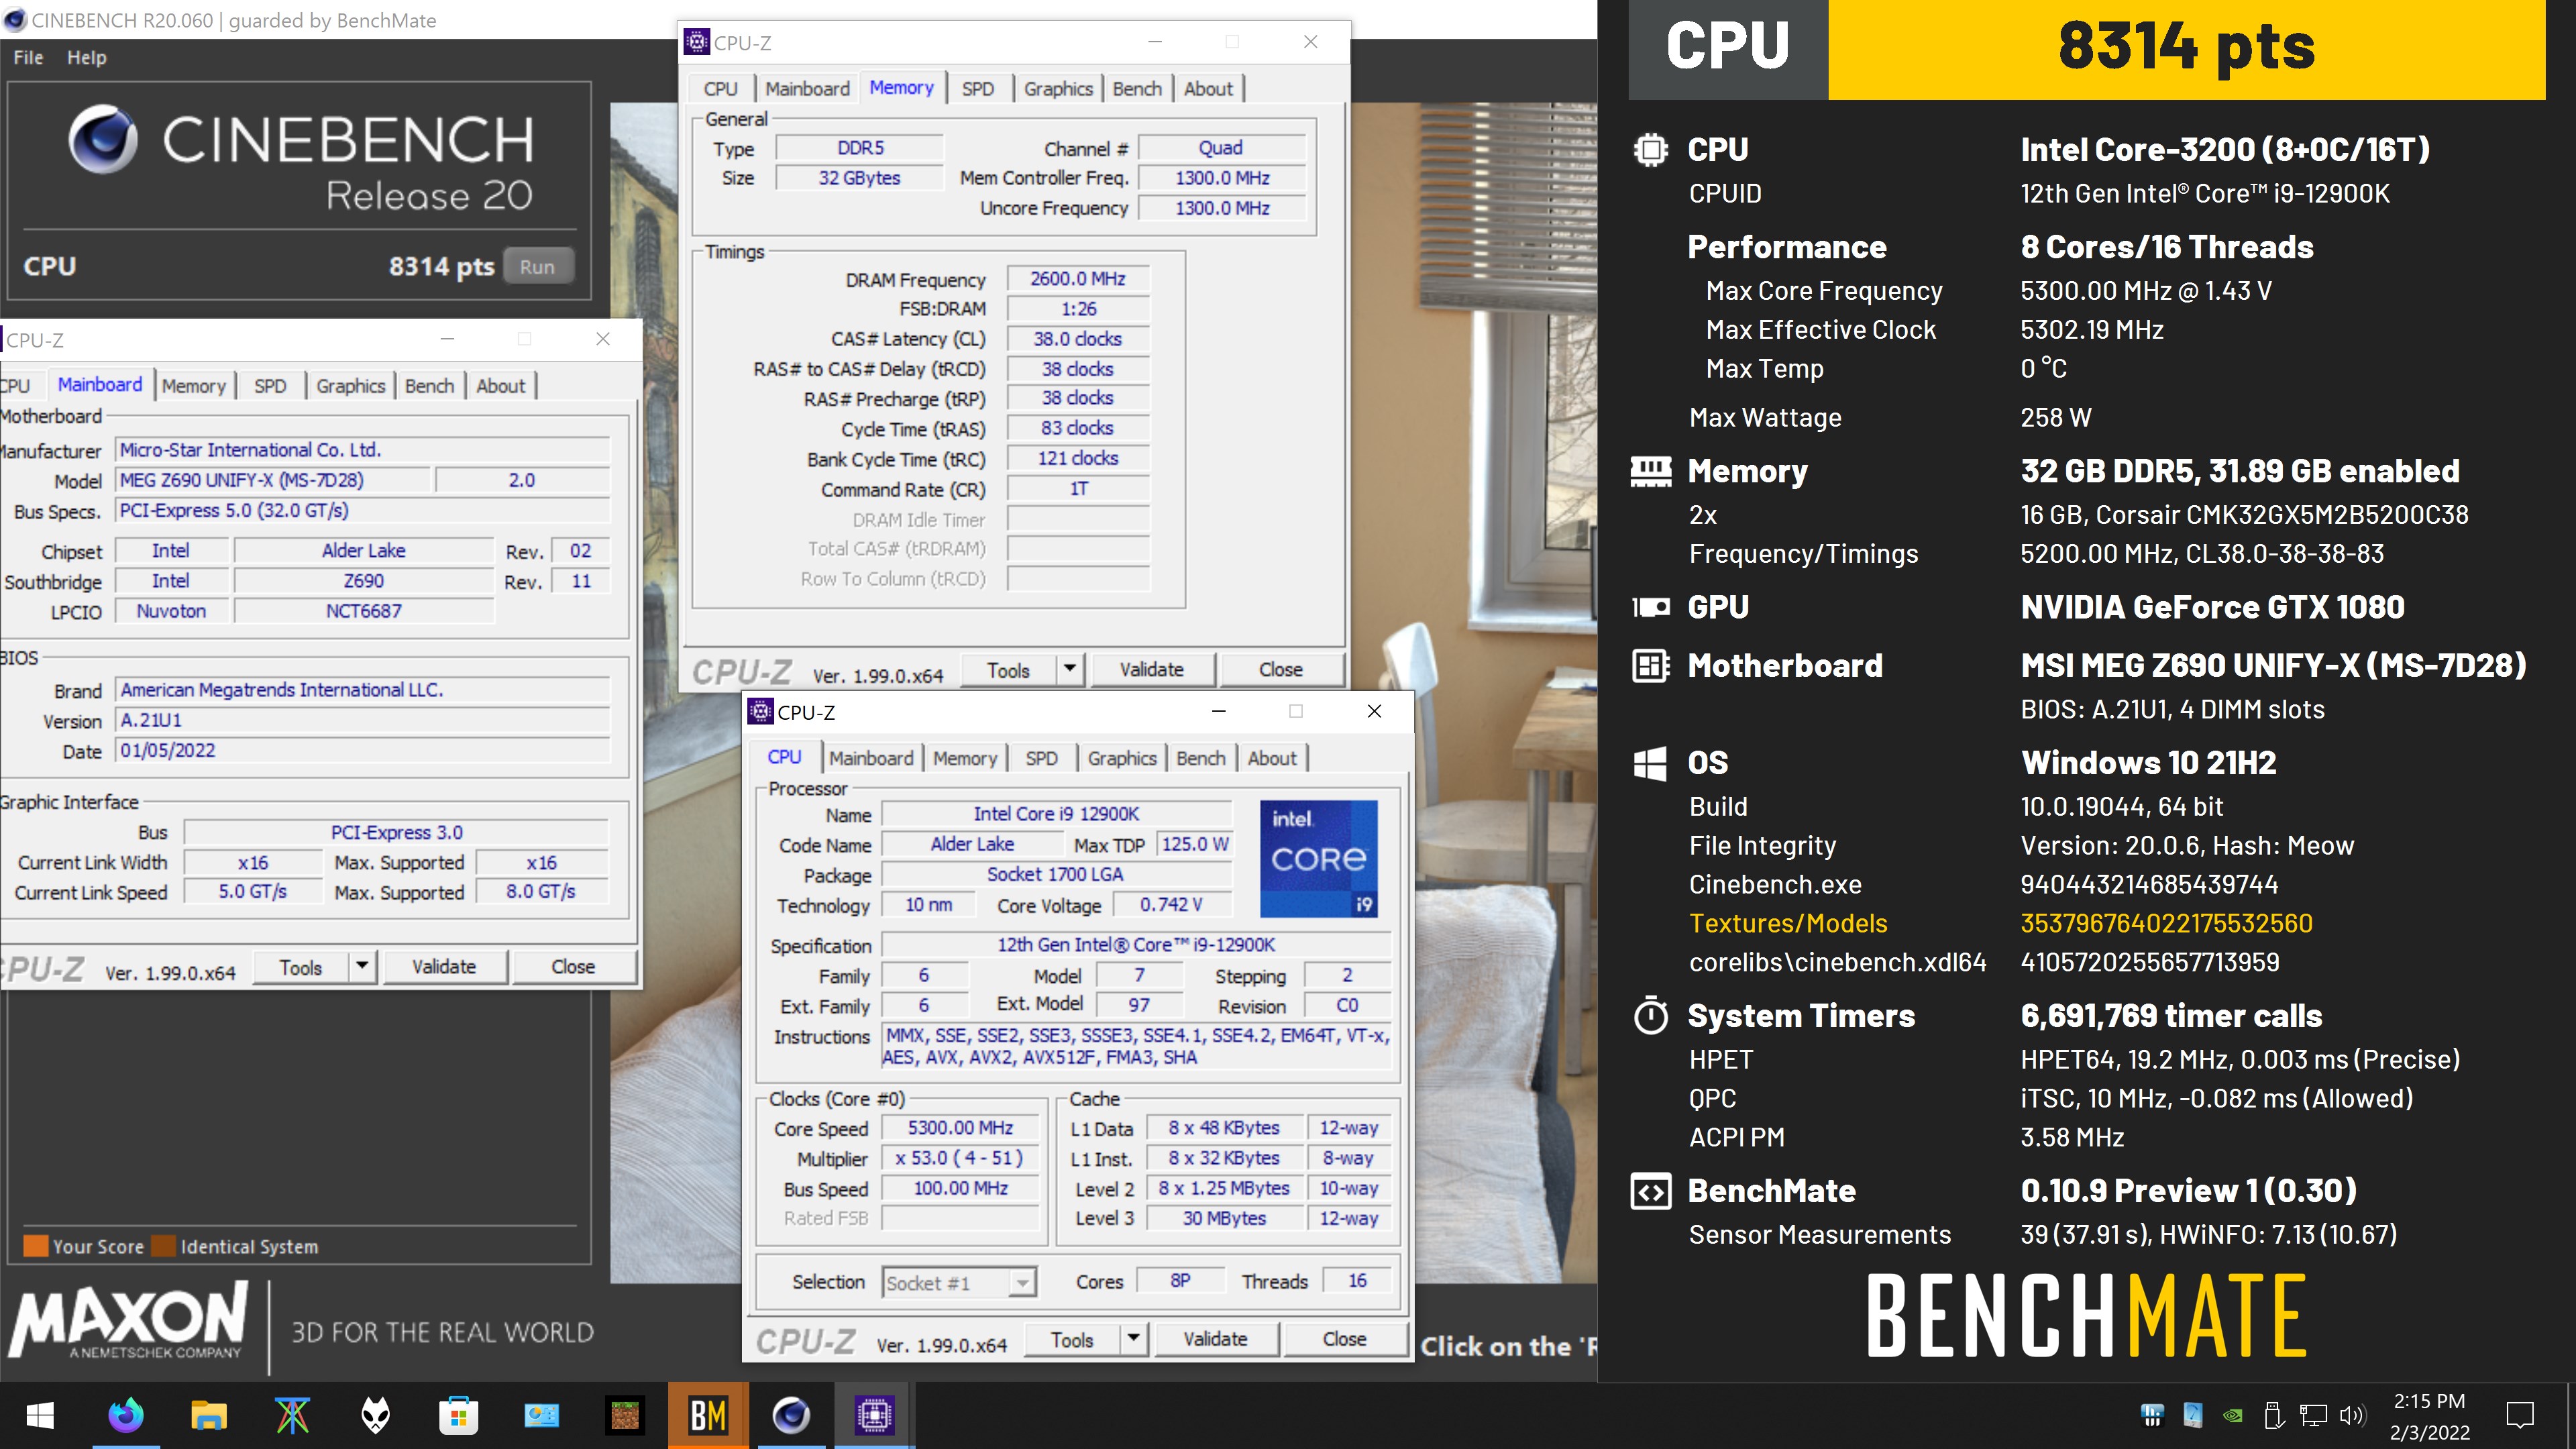
Task: Switch to SPD tab in Memory CPU-Z window
Action: [977, 89]
